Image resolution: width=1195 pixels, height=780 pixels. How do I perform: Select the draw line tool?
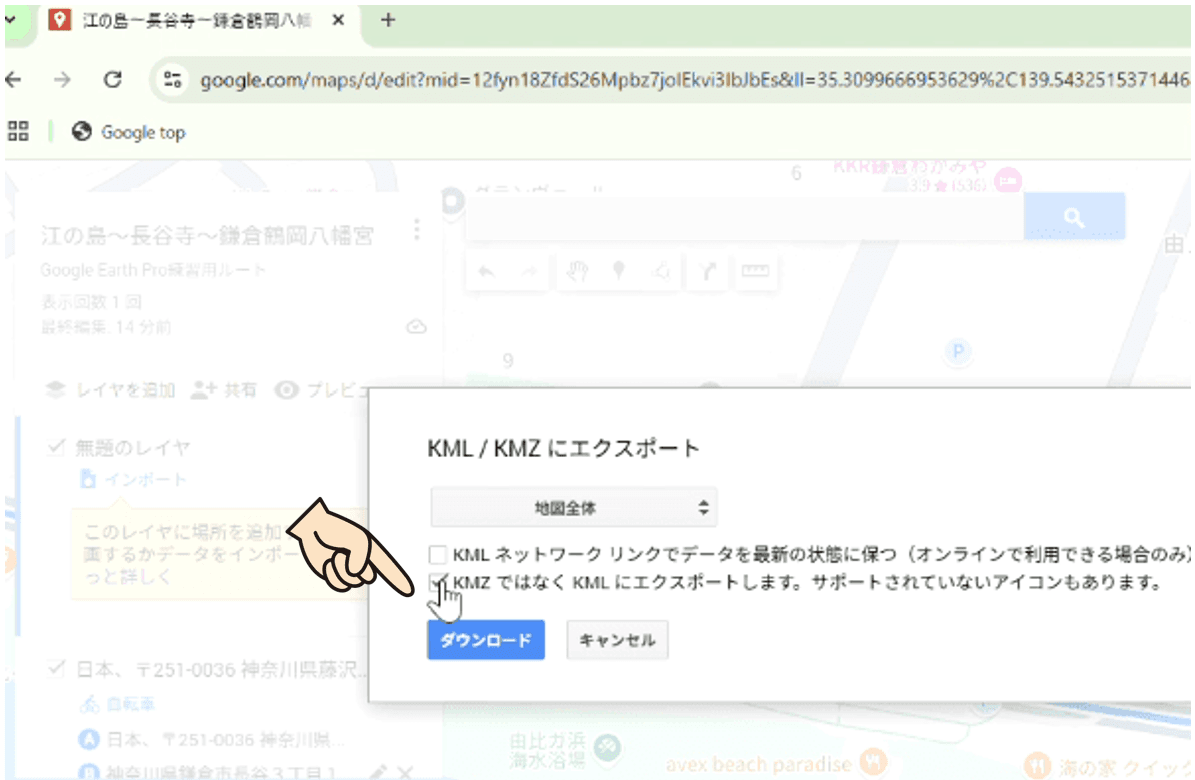(660, 273)
